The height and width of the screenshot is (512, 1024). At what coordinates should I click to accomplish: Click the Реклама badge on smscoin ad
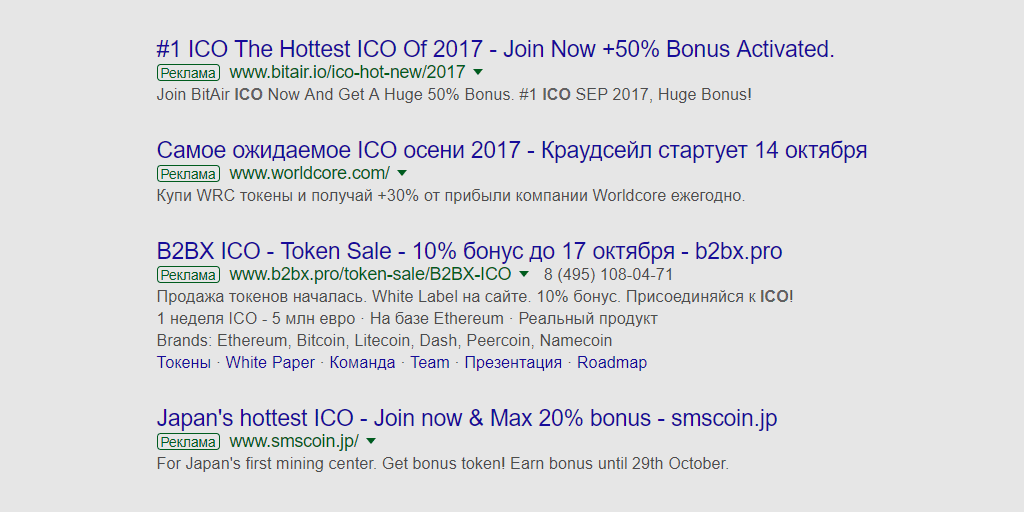pyautogui.click(x=188, y=442)
